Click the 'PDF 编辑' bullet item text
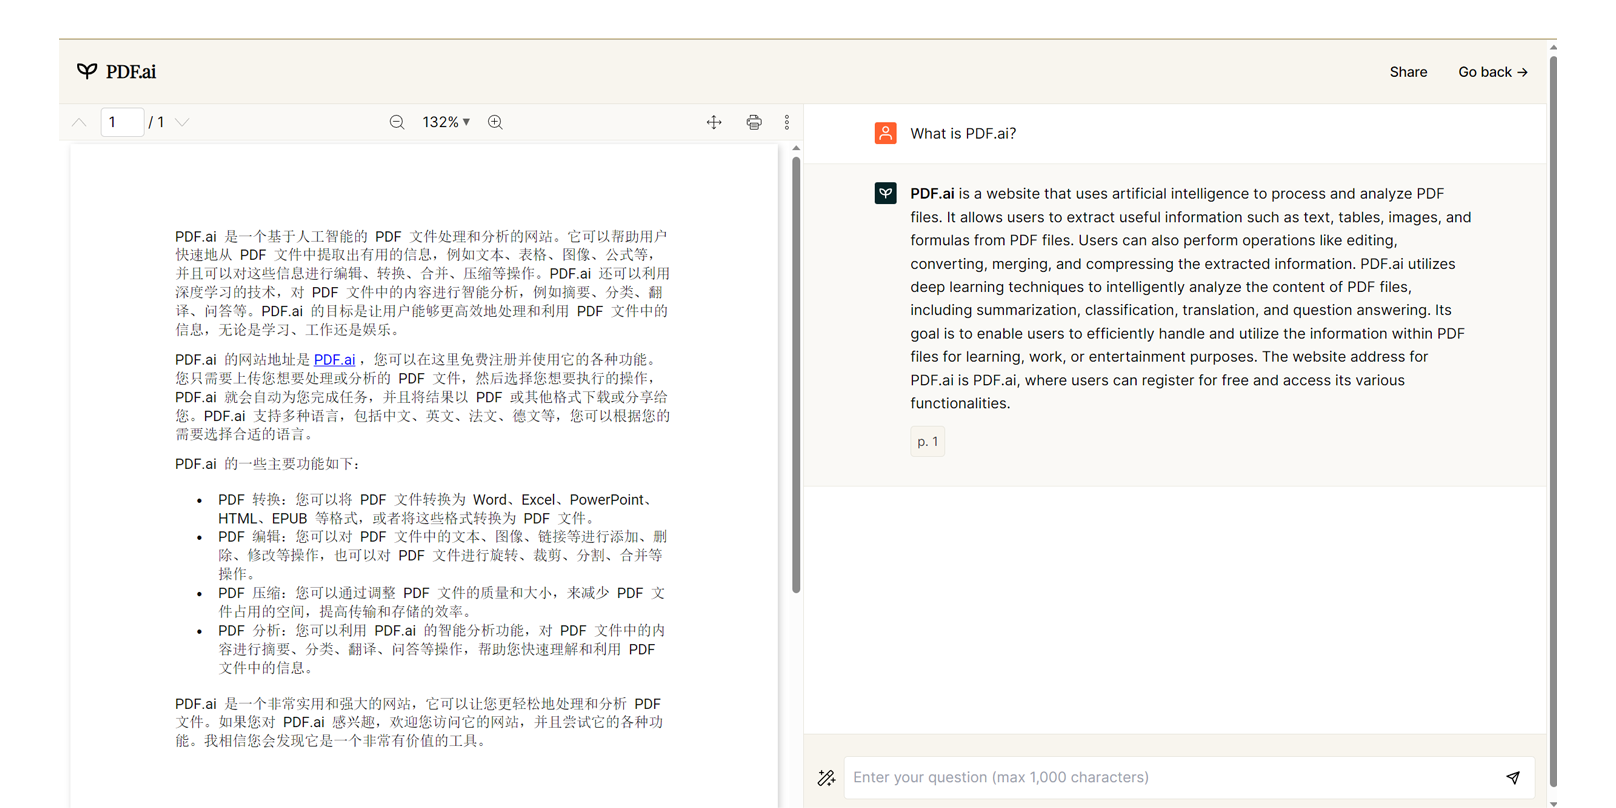The width and height of the screenshot is (1616, 808). point(442,555)
